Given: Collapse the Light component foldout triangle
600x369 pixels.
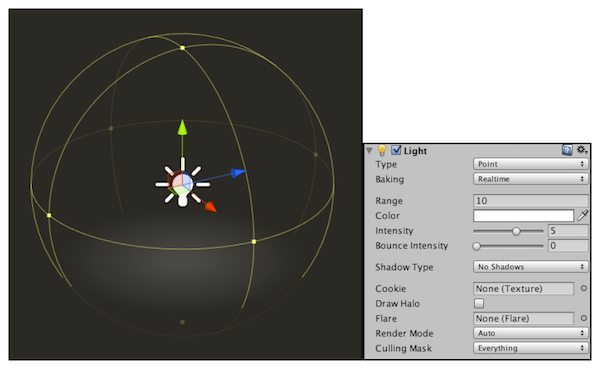Looking at the screenshot, I should 369,150.
